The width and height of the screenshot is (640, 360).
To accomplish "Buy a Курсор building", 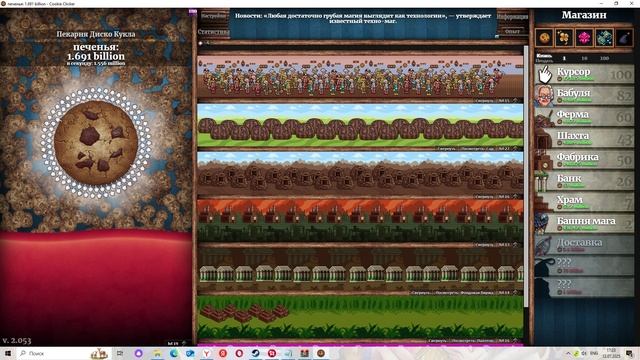I will (585, 74).
